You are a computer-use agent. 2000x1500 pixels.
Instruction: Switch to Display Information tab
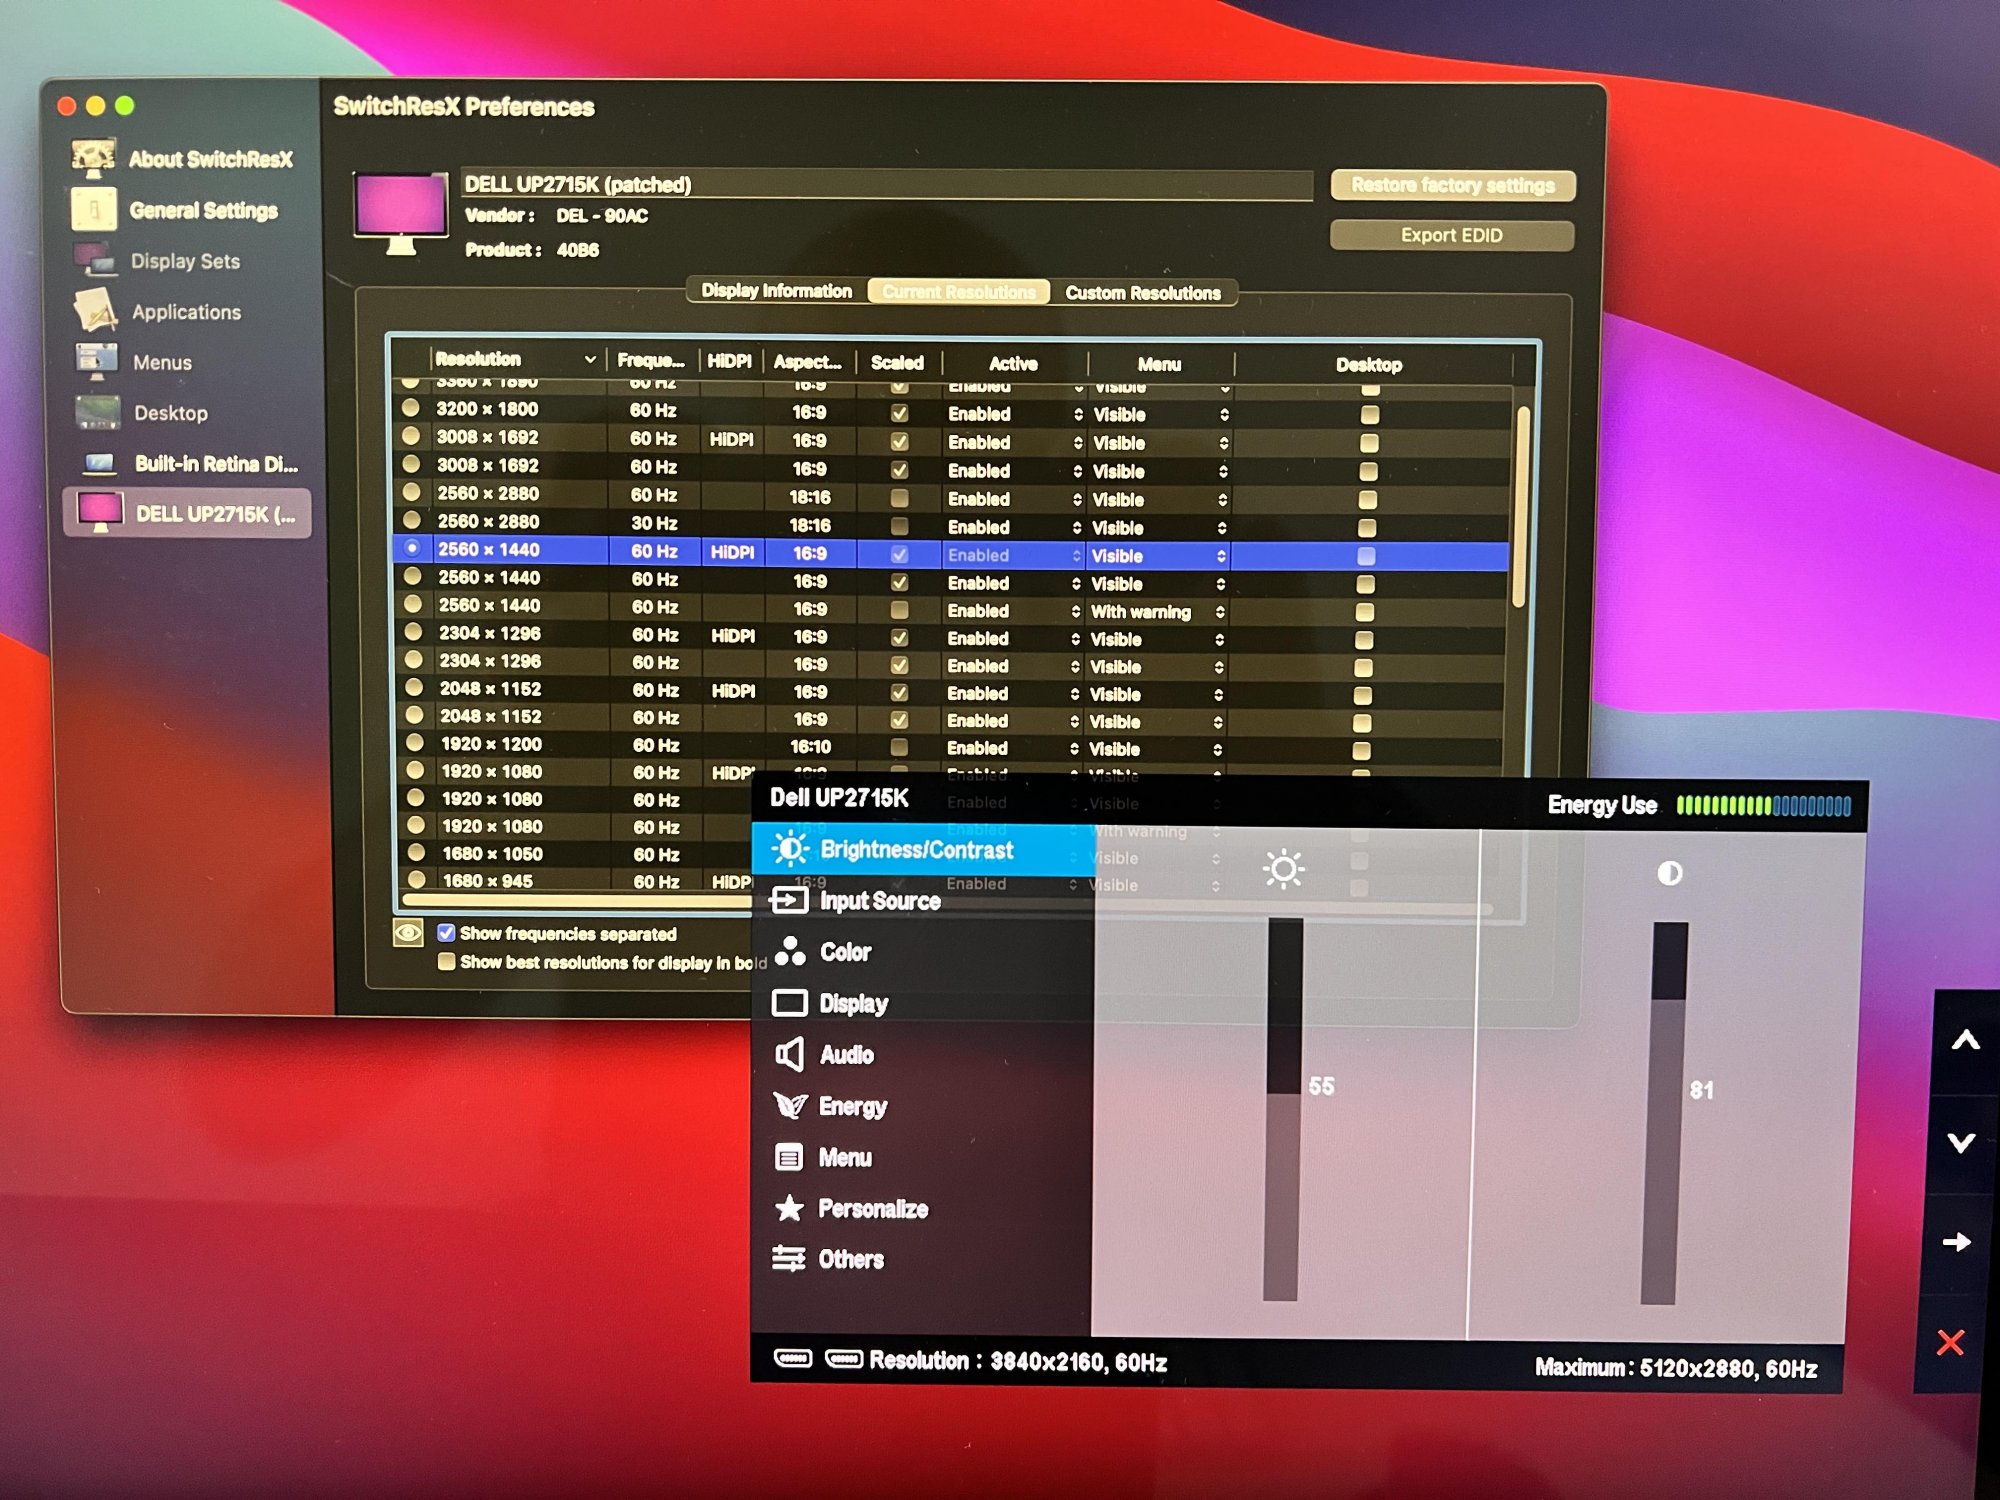click(776, 291)
